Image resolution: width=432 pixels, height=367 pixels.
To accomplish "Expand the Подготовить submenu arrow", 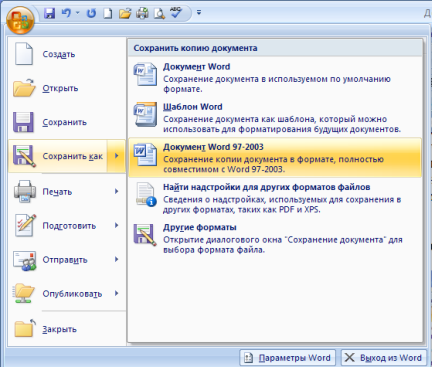I will 116,225.
